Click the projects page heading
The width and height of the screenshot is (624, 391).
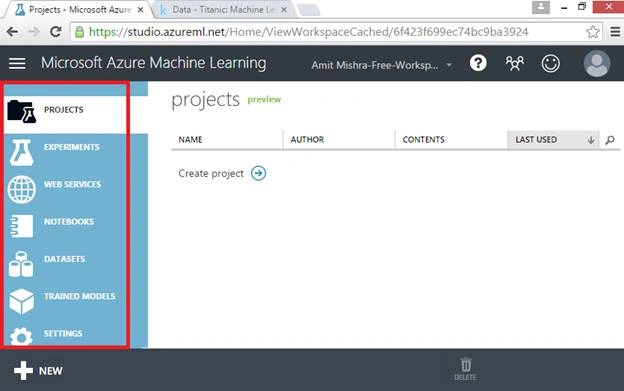point(205,99)
